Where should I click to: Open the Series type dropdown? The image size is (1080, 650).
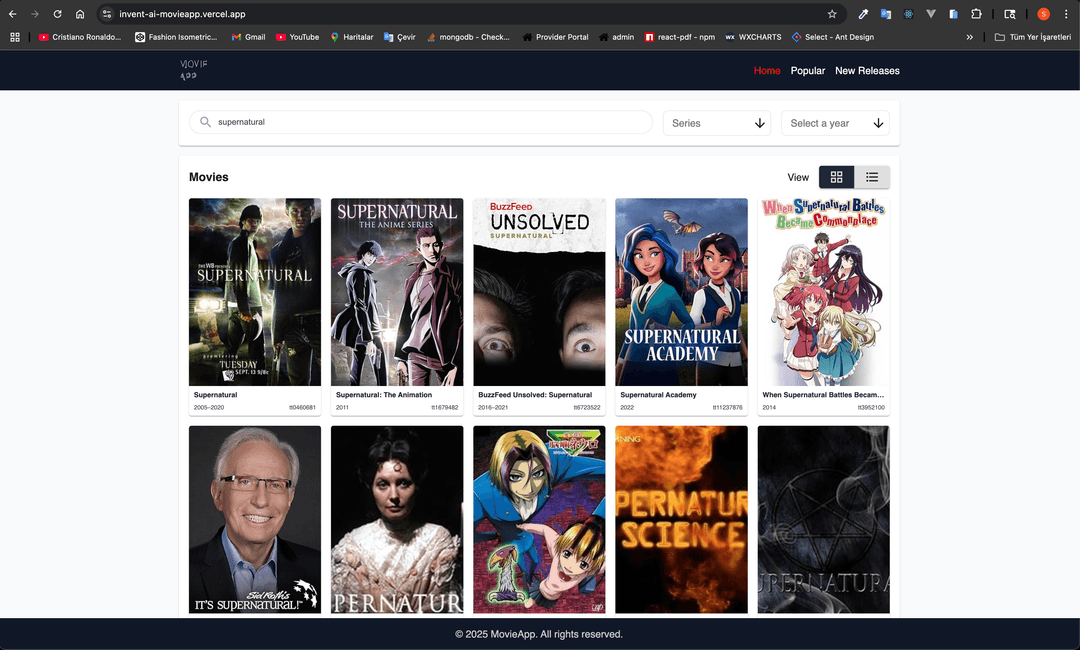pyautogui.click(x=717, y=123)
